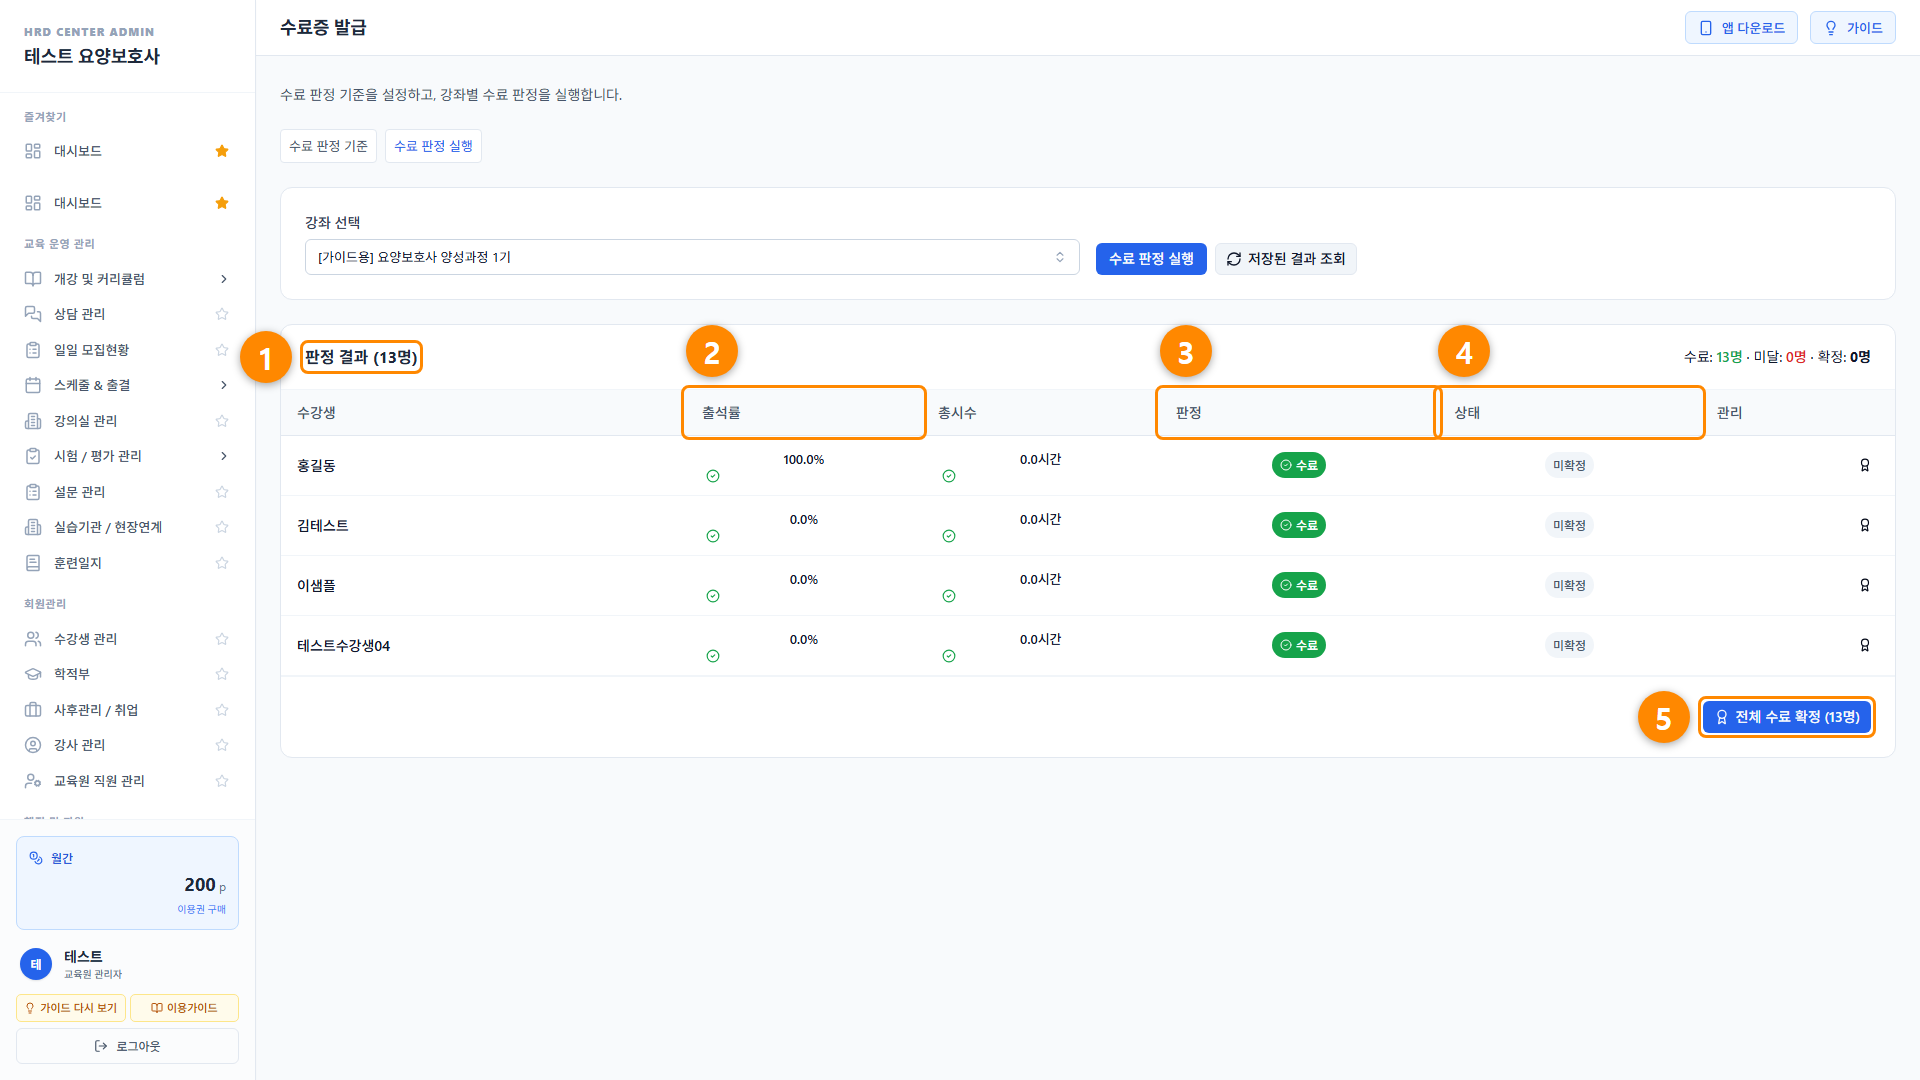Click the certificate icon in 홍길동's row
The width and height of the screenshot is (1920, 1080).
point(1864,465)
